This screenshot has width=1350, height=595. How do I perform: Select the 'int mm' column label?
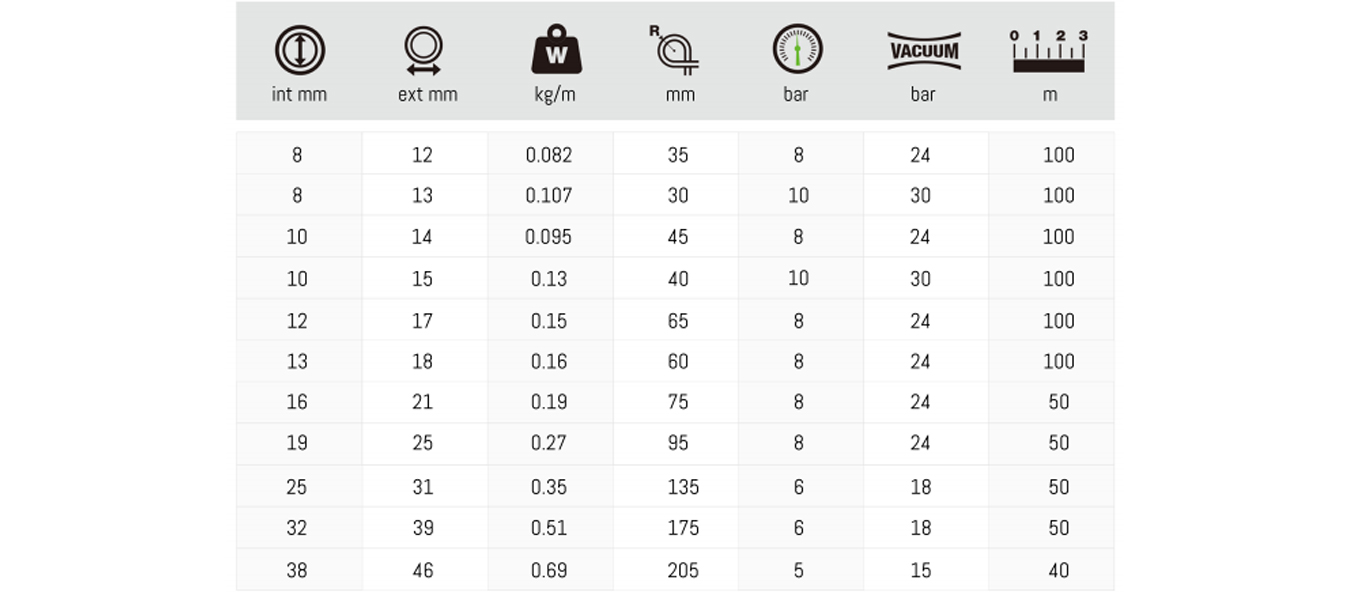(299, 95)
